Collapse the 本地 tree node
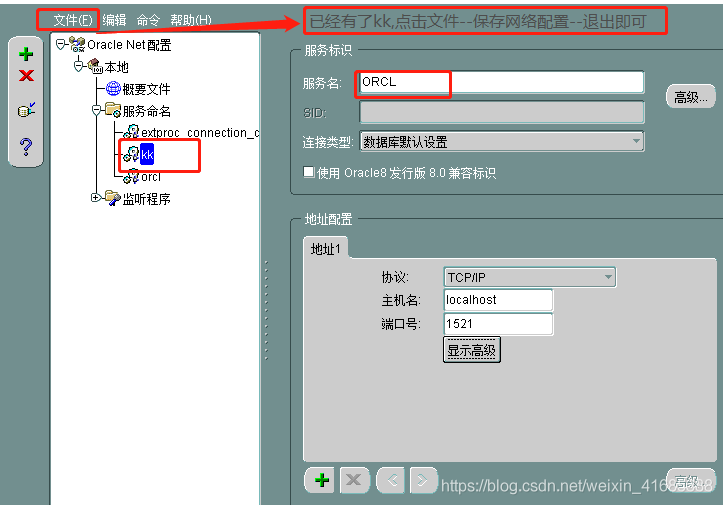The height and width of the screenshot is (505, 723). tap(79, 66)
